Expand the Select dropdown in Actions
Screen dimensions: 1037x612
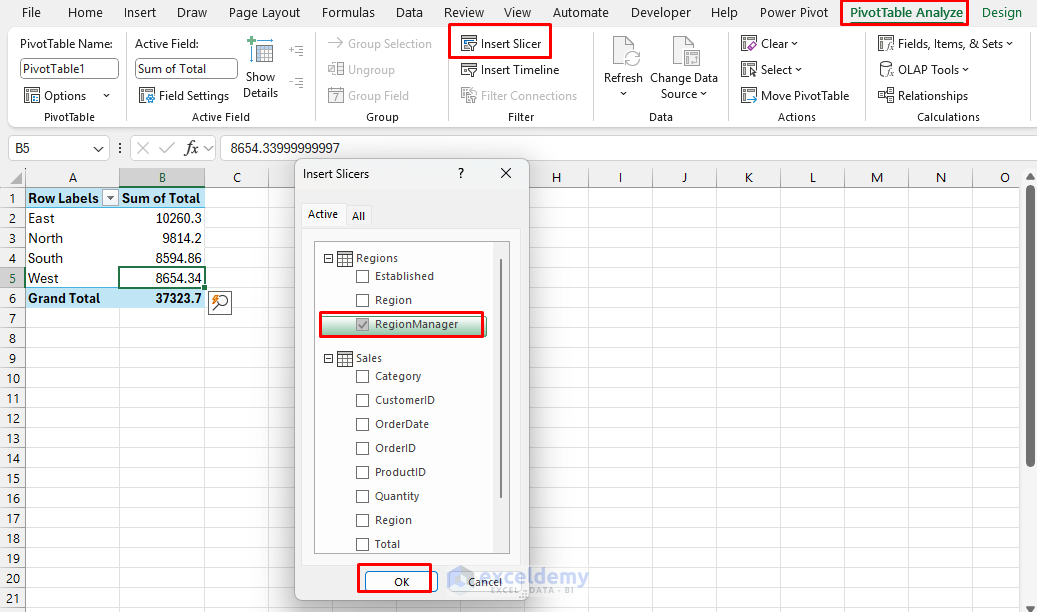798,69
